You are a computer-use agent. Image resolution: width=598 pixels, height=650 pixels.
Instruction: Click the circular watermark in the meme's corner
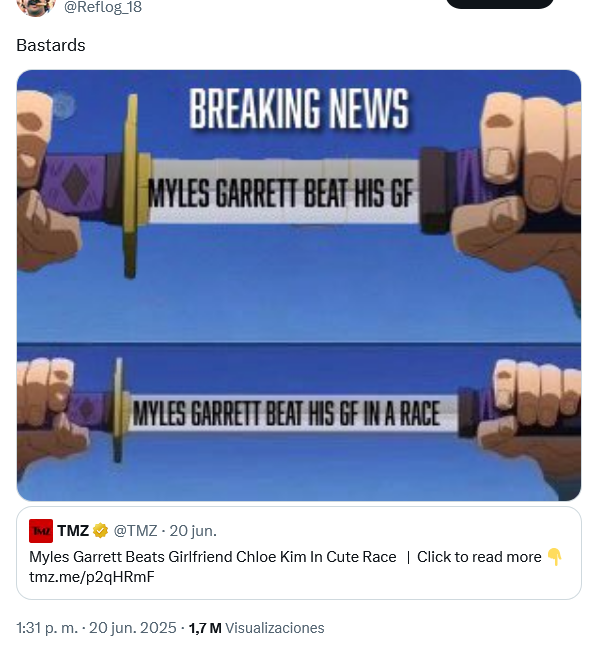point(63,107)
